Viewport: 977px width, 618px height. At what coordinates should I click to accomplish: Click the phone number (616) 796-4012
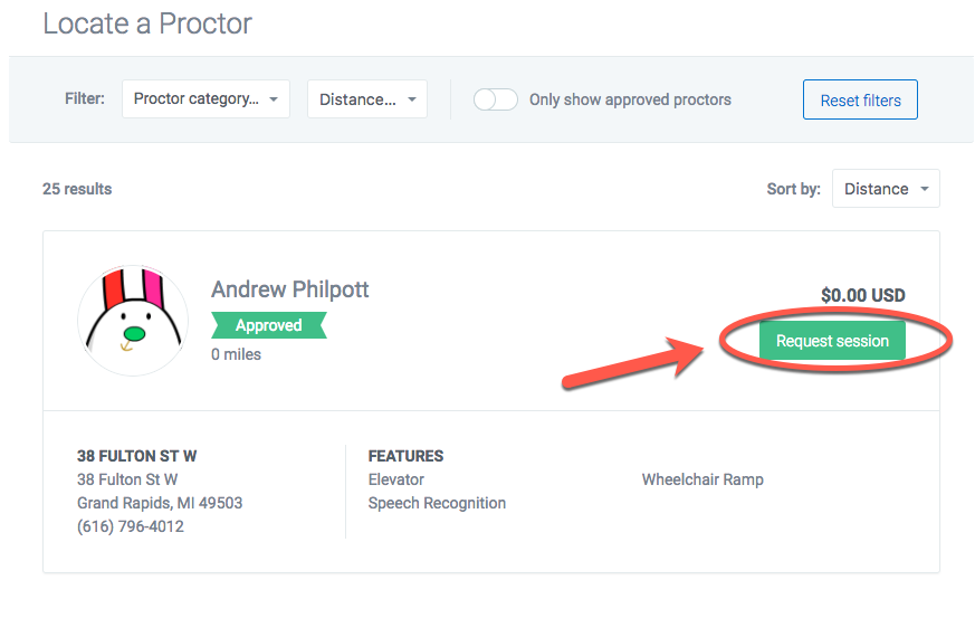pyautogui.click(x=130, y=526)
